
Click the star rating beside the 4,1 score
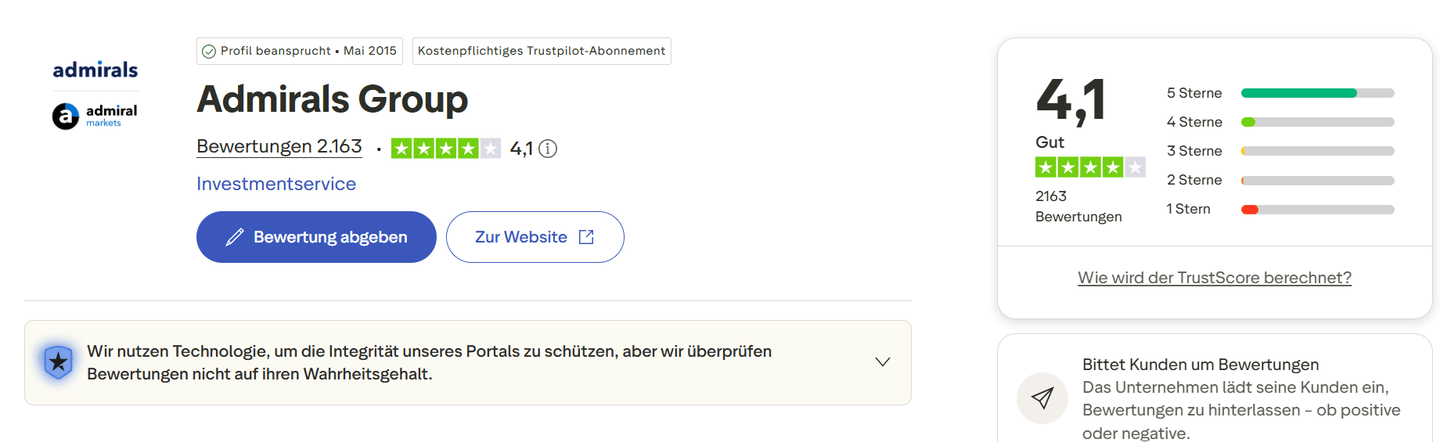445,149
